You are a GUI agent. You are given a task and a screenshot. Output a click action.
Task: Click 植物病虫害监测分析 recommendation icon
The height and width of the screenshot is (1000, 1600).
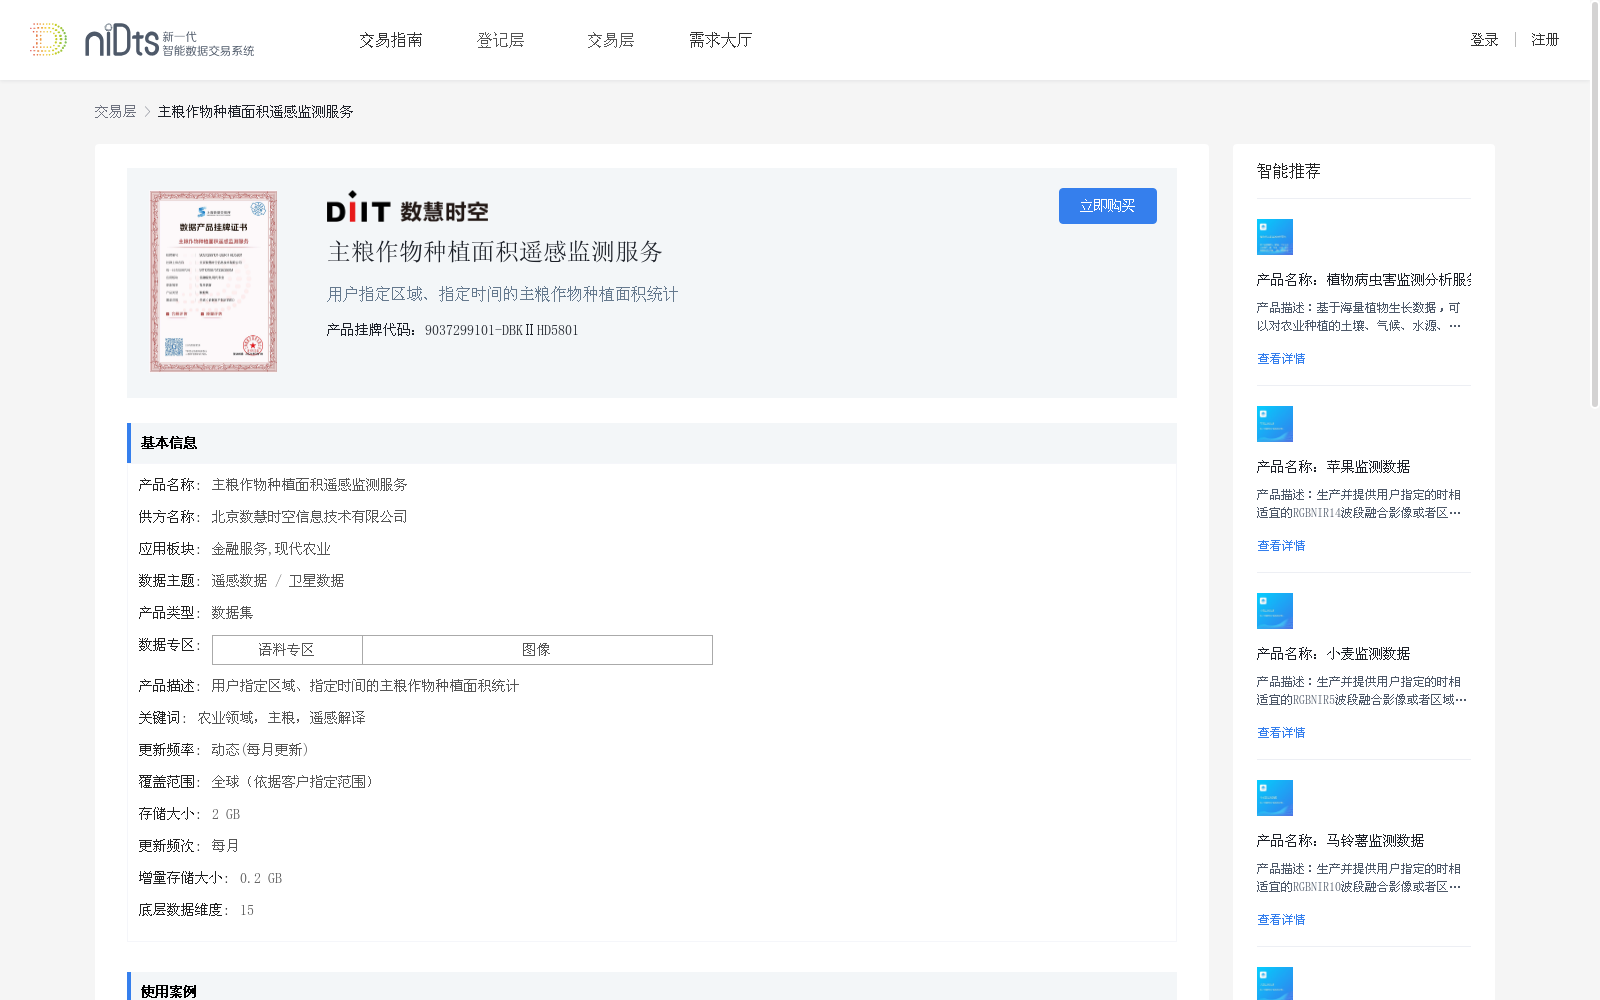point(1275,237)
